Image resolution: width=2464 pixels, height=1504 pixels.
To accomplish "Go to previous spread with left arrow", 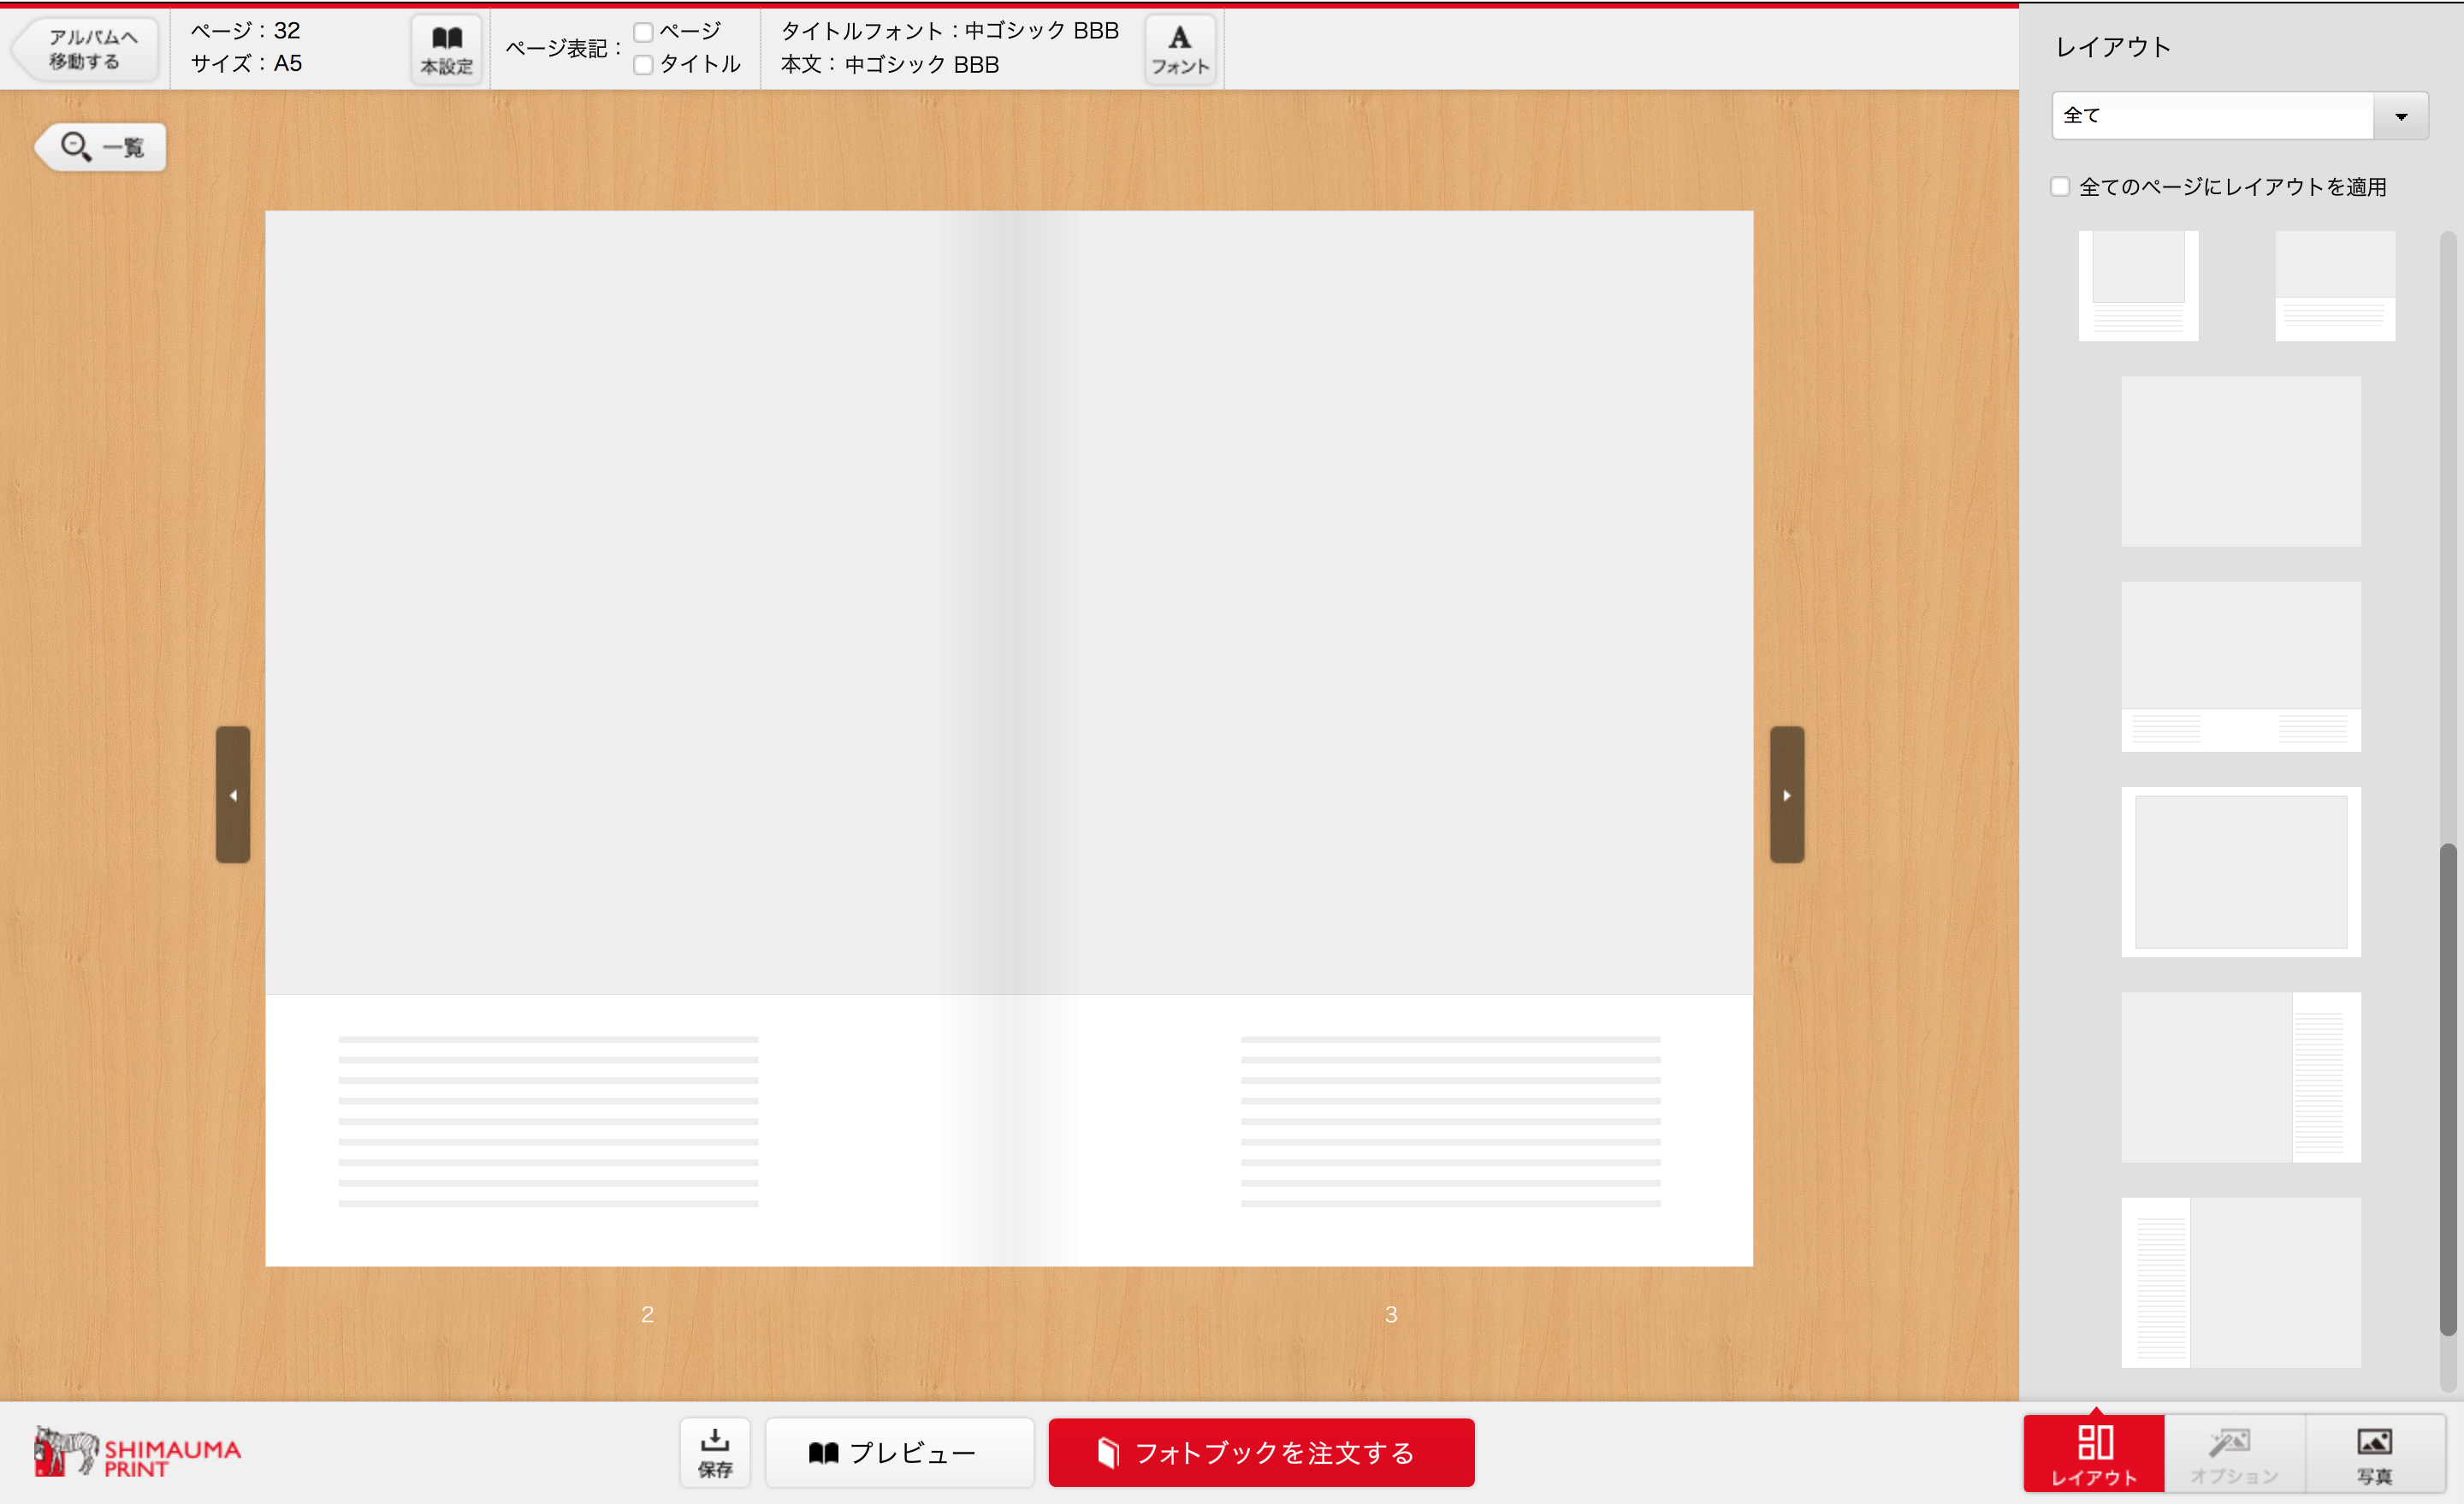I will [x=233, y=795].
